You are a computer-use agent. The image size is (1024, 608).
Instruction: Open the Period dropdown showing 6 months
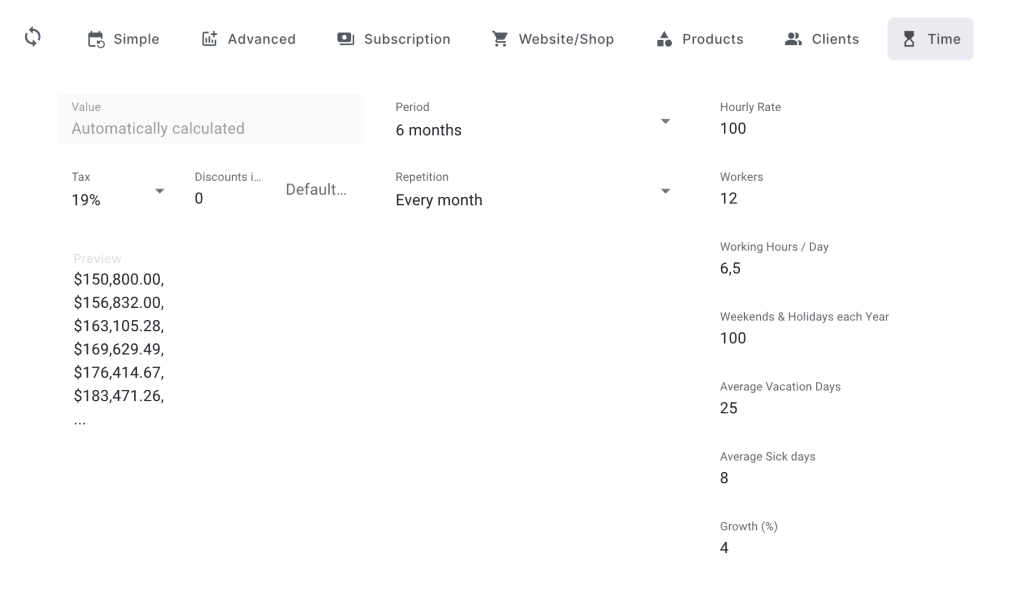click(534, 120)
